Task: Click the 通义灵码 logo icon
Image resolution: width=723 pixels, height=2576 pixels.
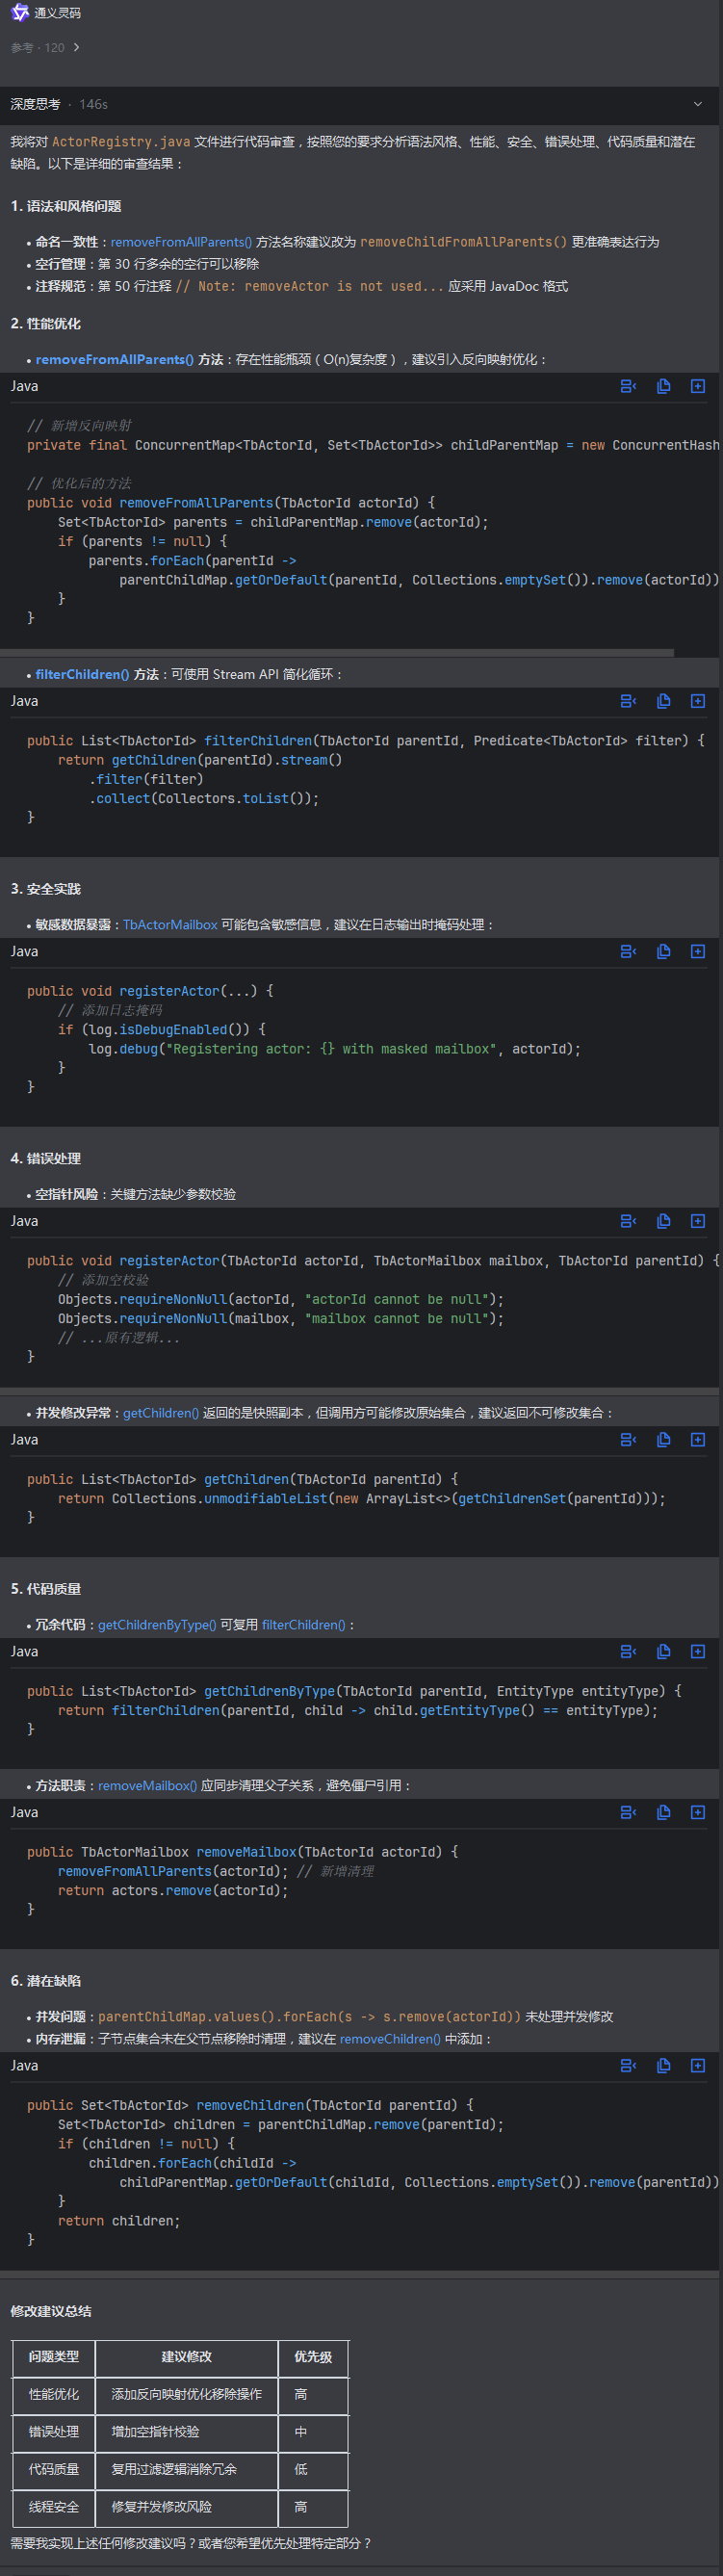Action: tap(19, 13)
